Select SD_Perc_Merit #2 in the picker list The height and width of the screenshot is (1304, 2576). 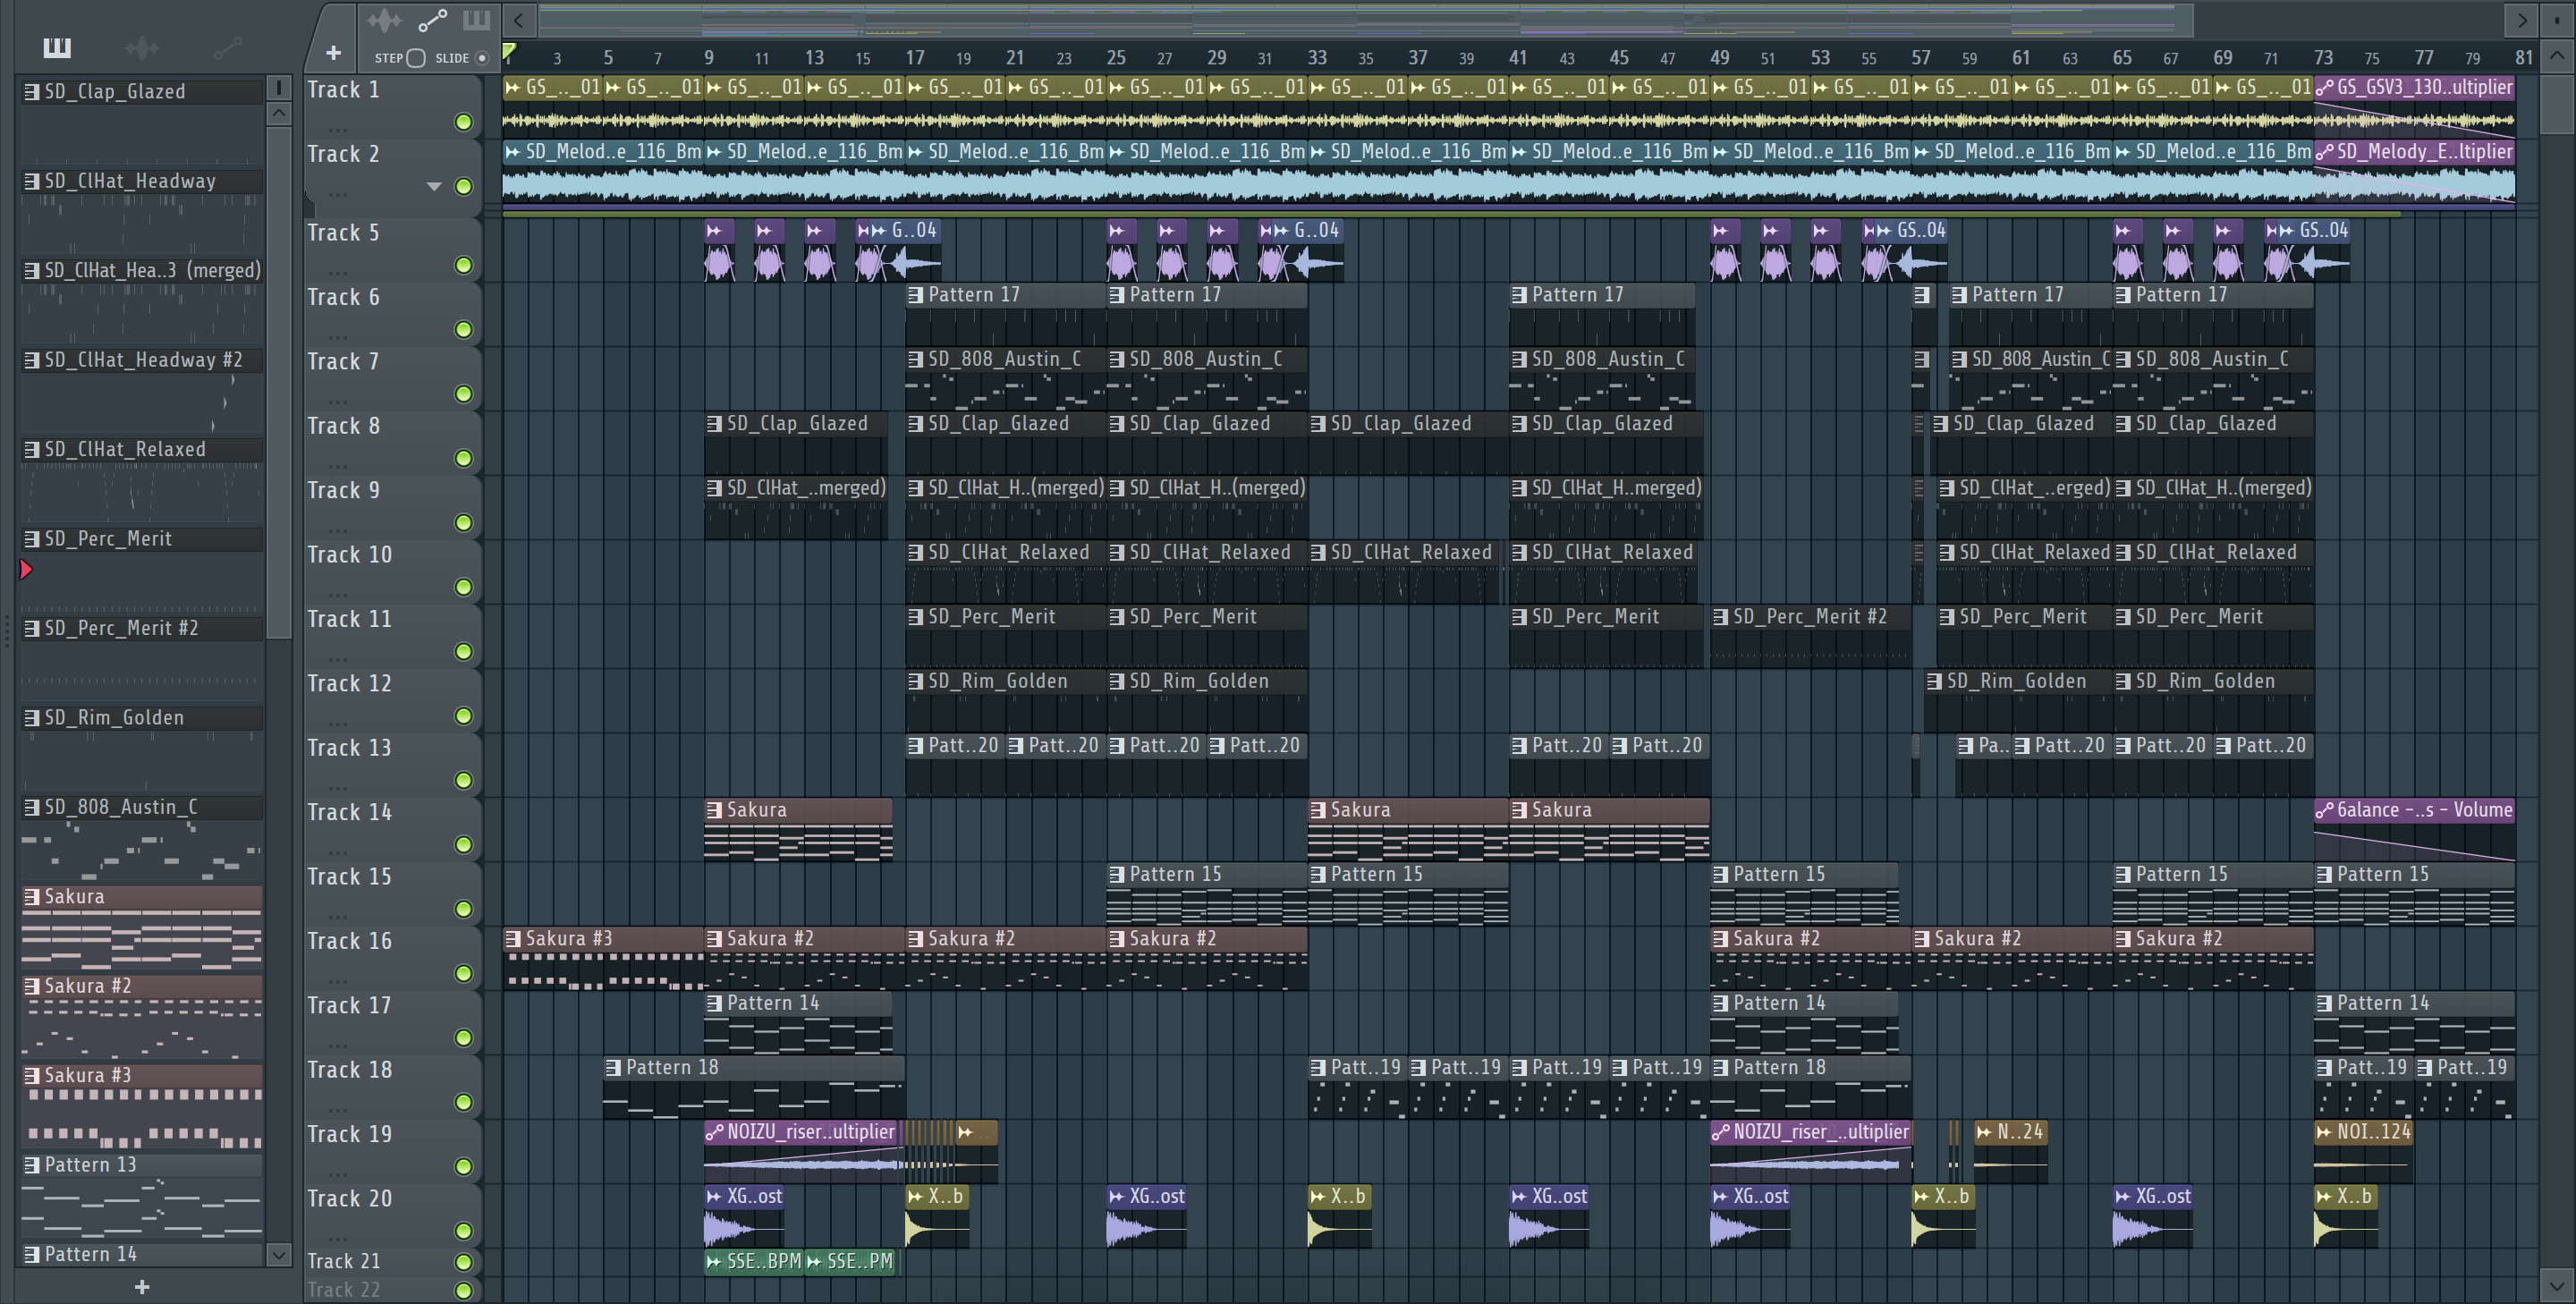click(142, 628)
